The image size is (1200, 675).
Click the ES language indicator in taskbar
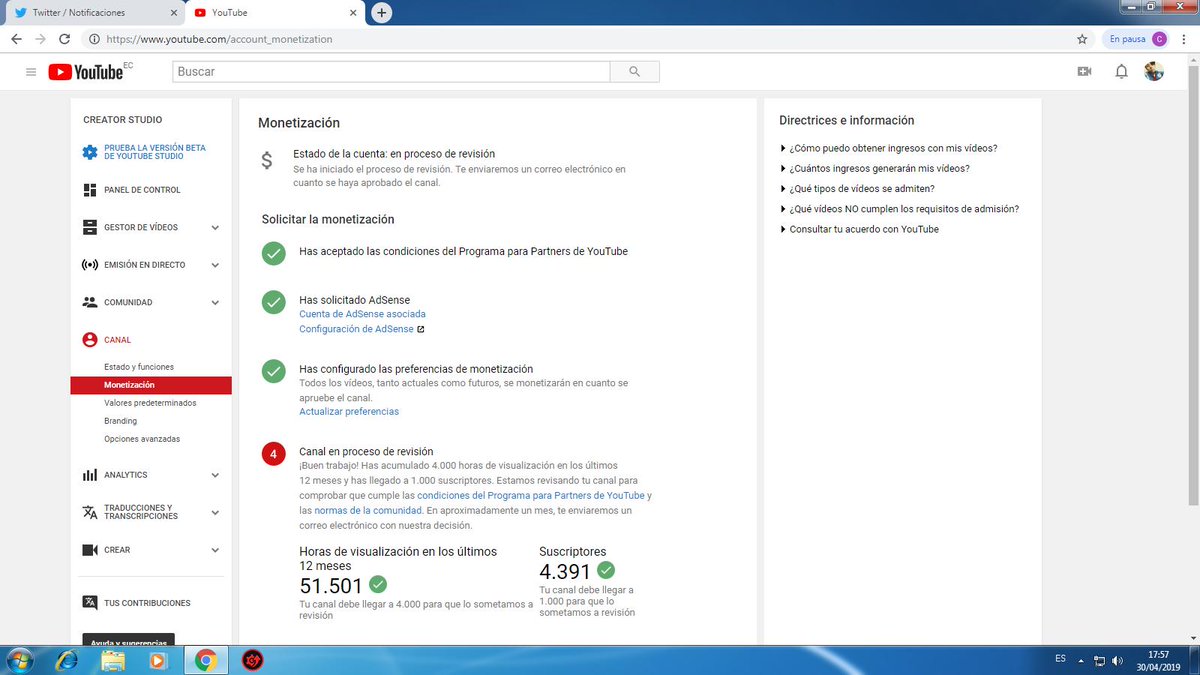click(x=1060, y=659)
